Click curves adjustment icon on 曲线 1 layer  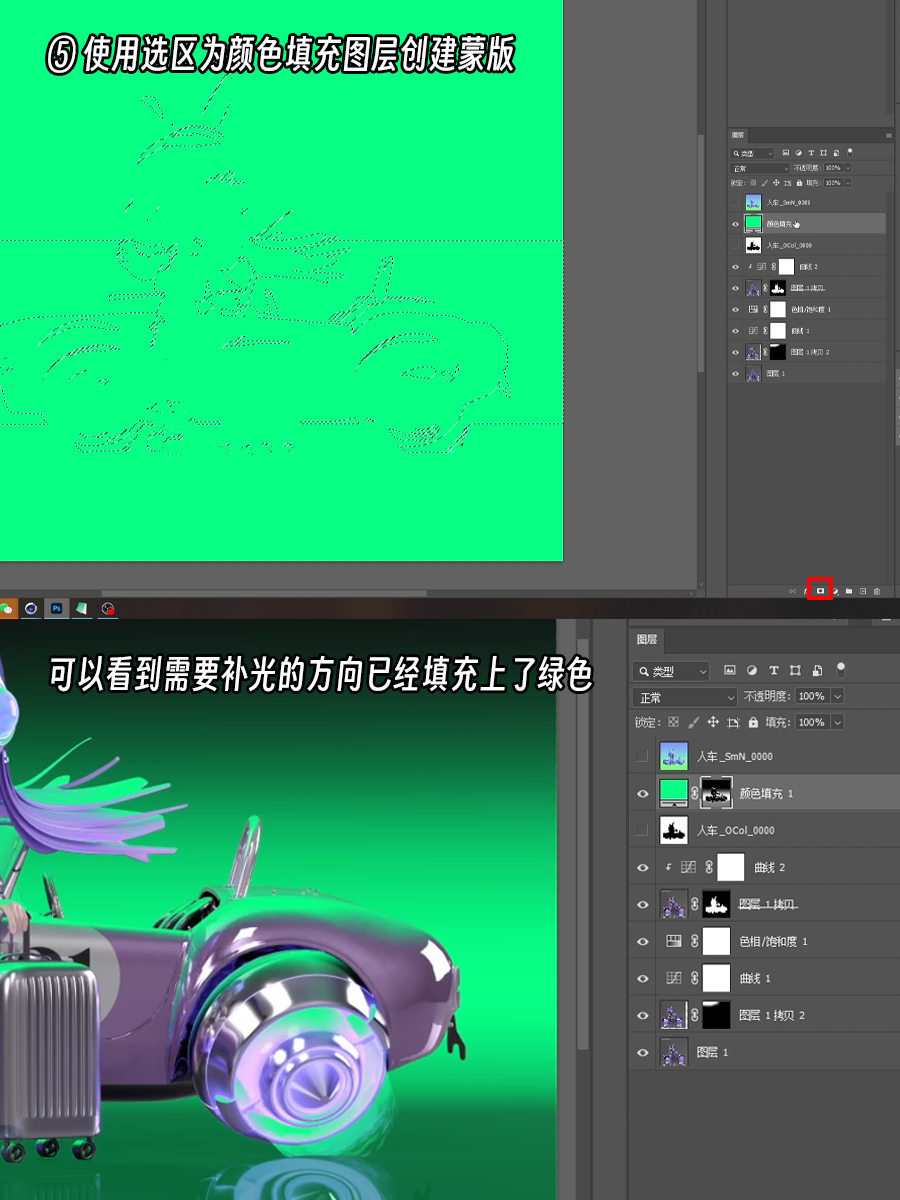[674, 978]
